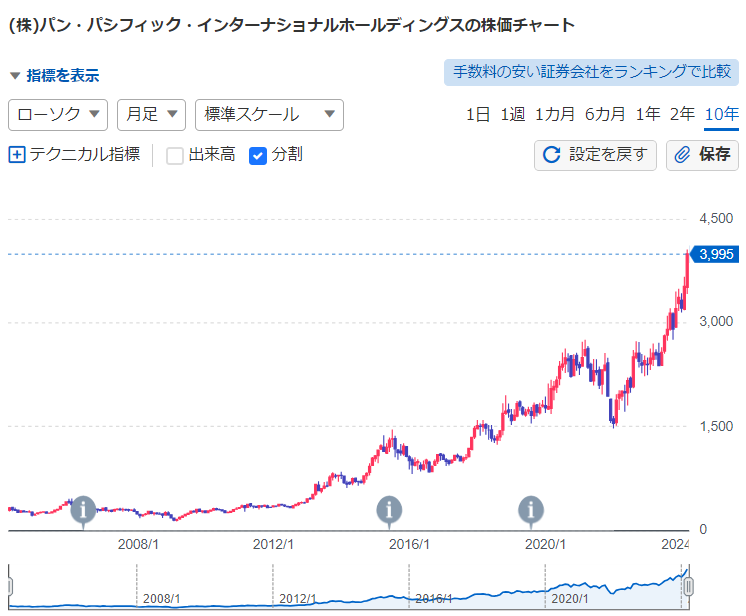Click the info marker before 2016/1
The height and width of the screenshot is (616, 746).
tap(389, 510)
